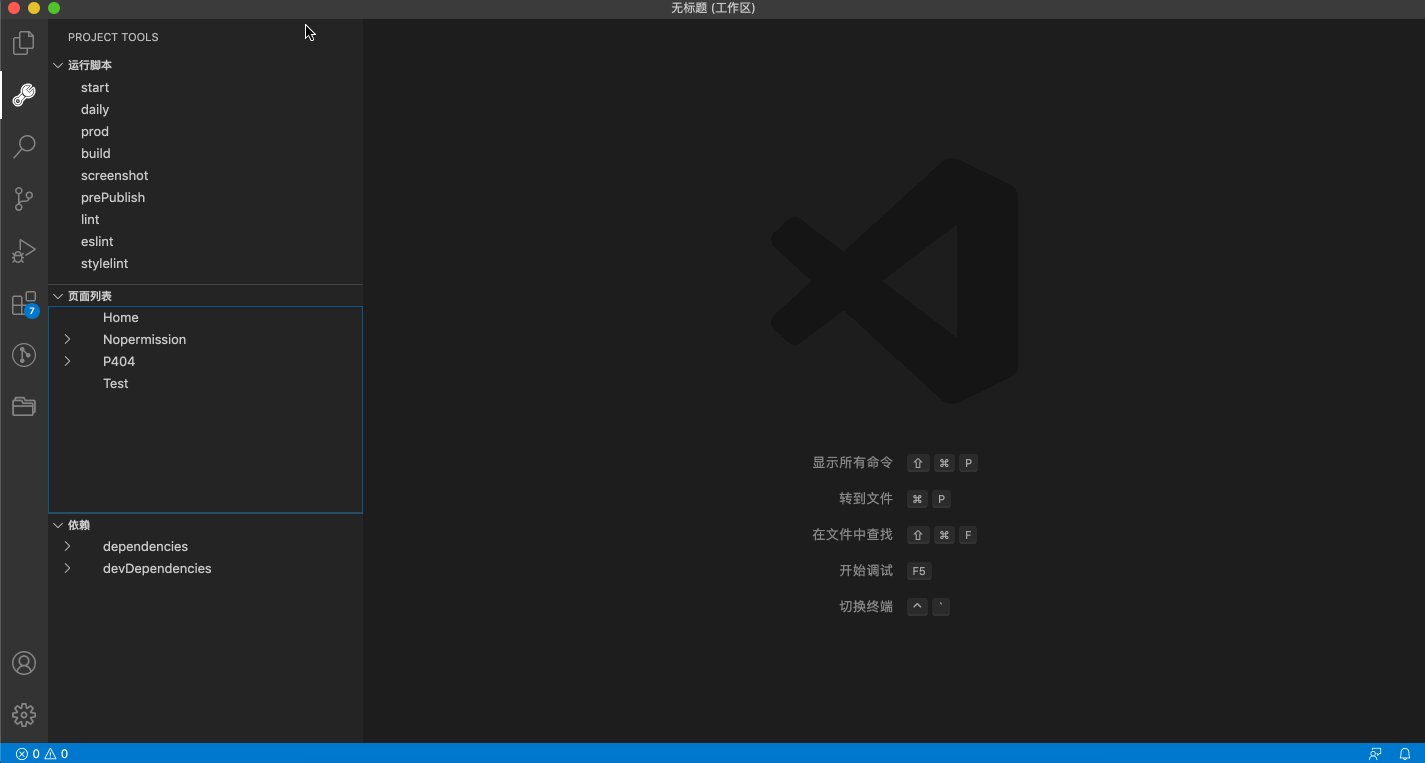1425x763 pixels.
Task: Open the Extensions view with badge 7
Action: (x=24, y=303)
